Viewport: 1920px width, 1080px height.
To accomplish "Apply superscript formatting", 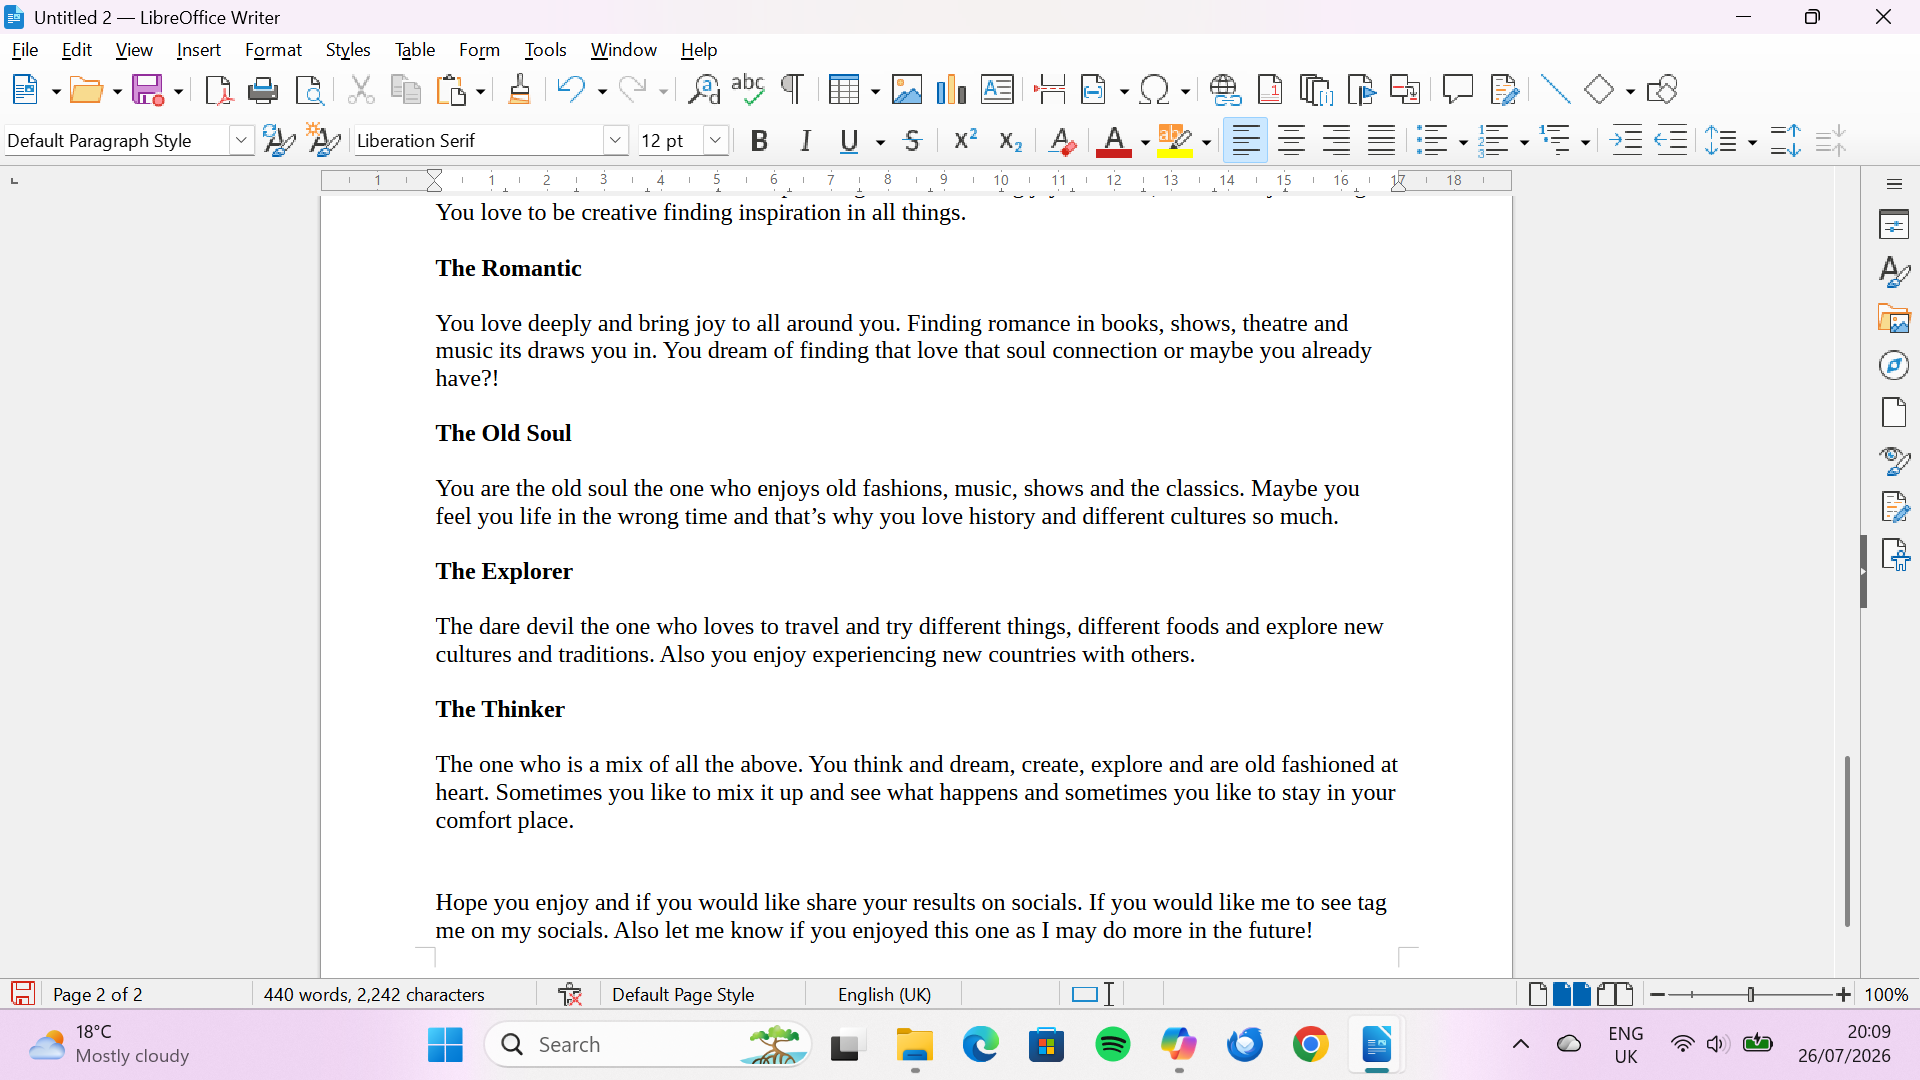I will [x=965, y=141].
